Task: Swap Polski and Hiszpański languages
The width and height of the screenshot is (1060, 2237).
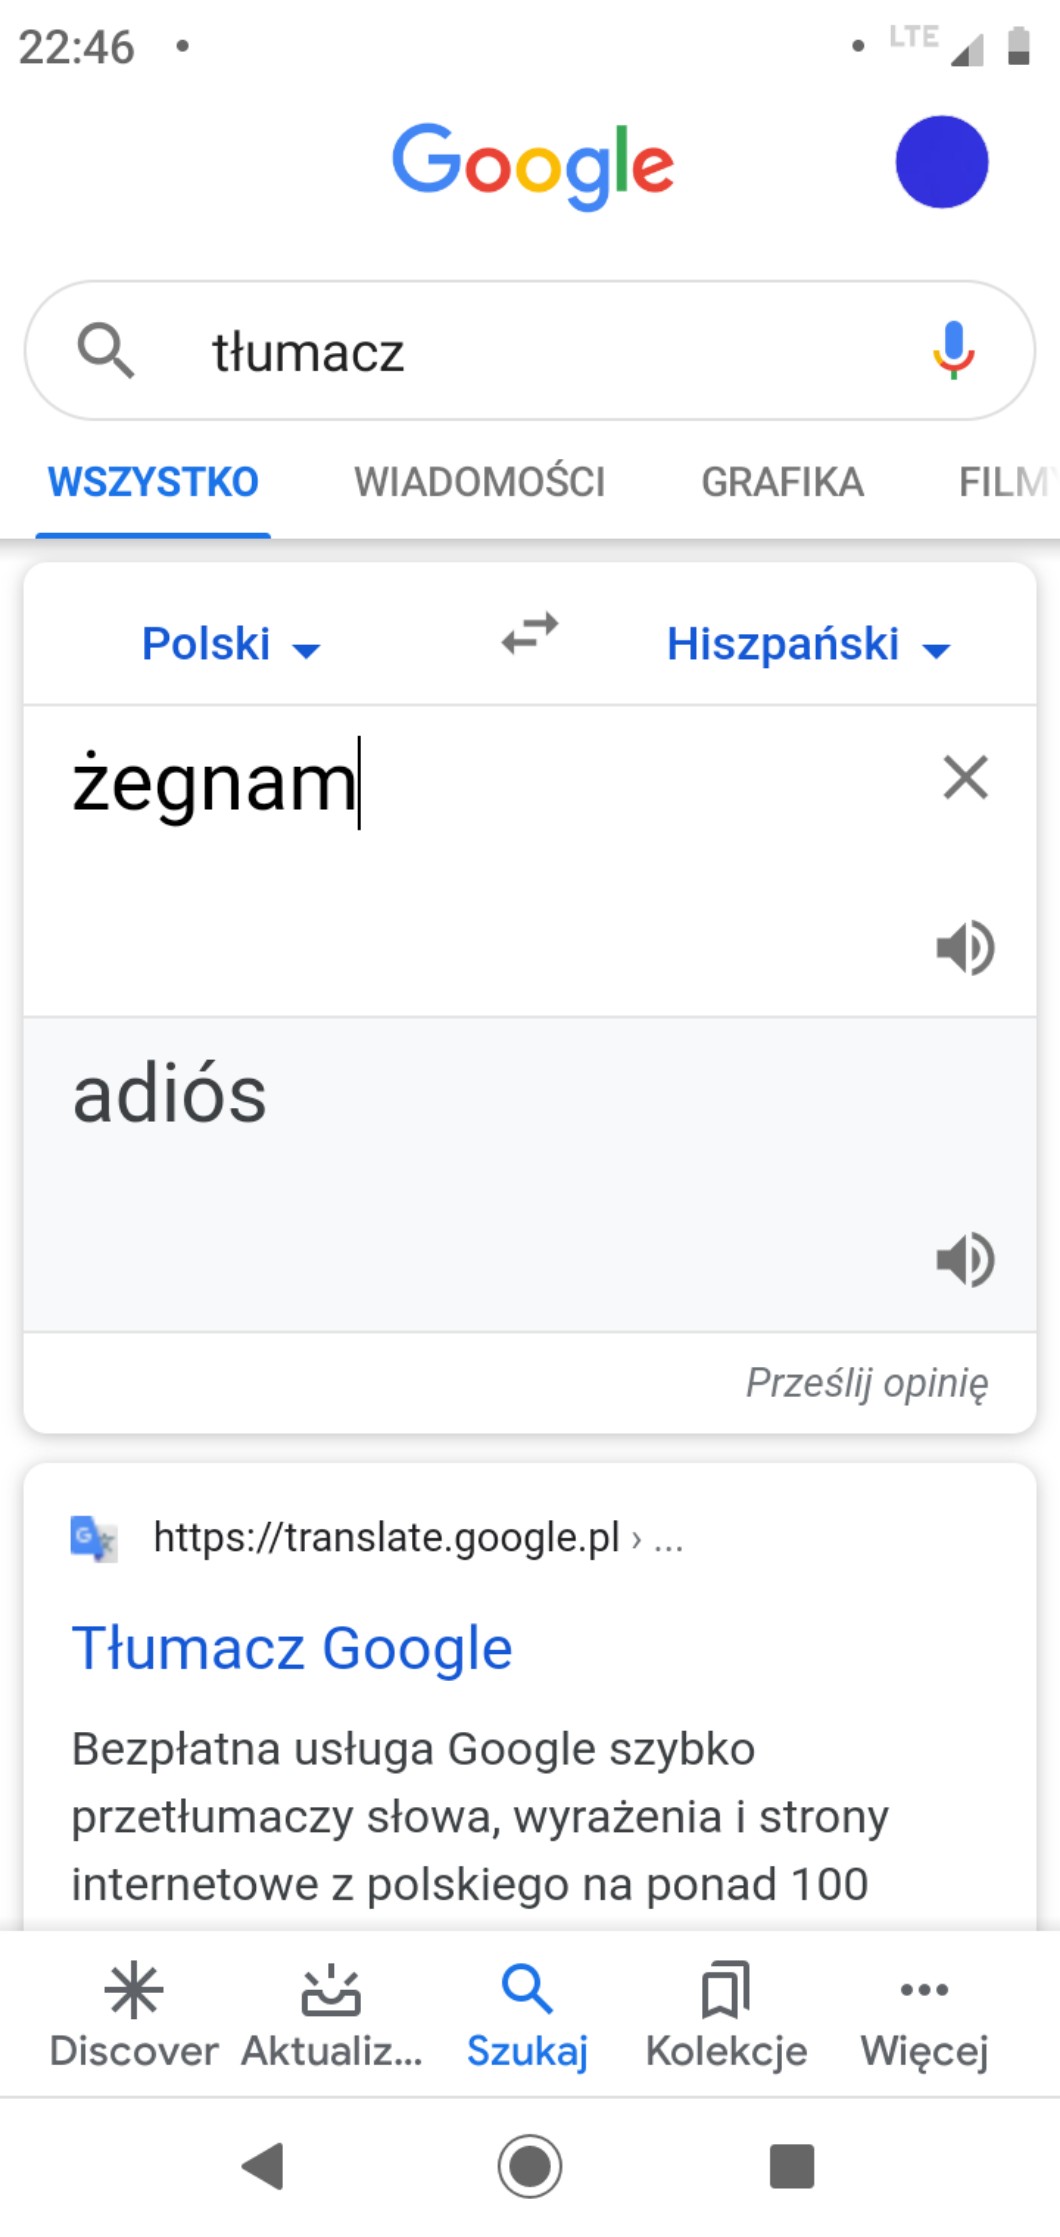Action: point(530,634)
